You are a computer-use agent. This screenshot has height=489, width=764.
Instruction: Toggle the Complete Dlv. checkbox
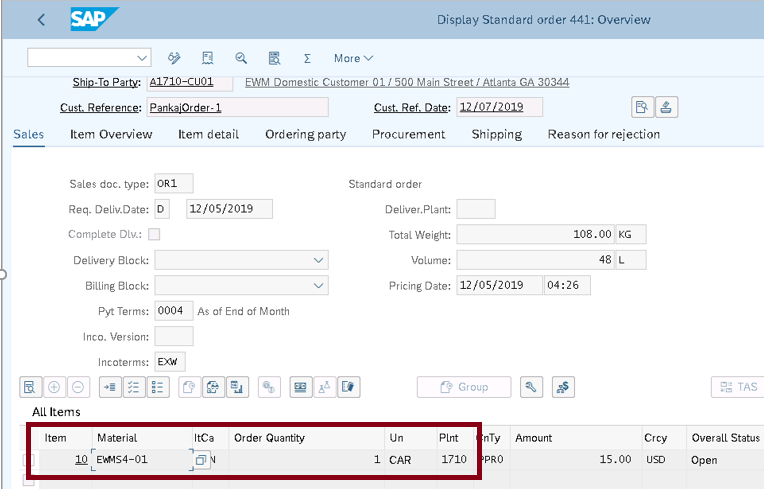154,234
